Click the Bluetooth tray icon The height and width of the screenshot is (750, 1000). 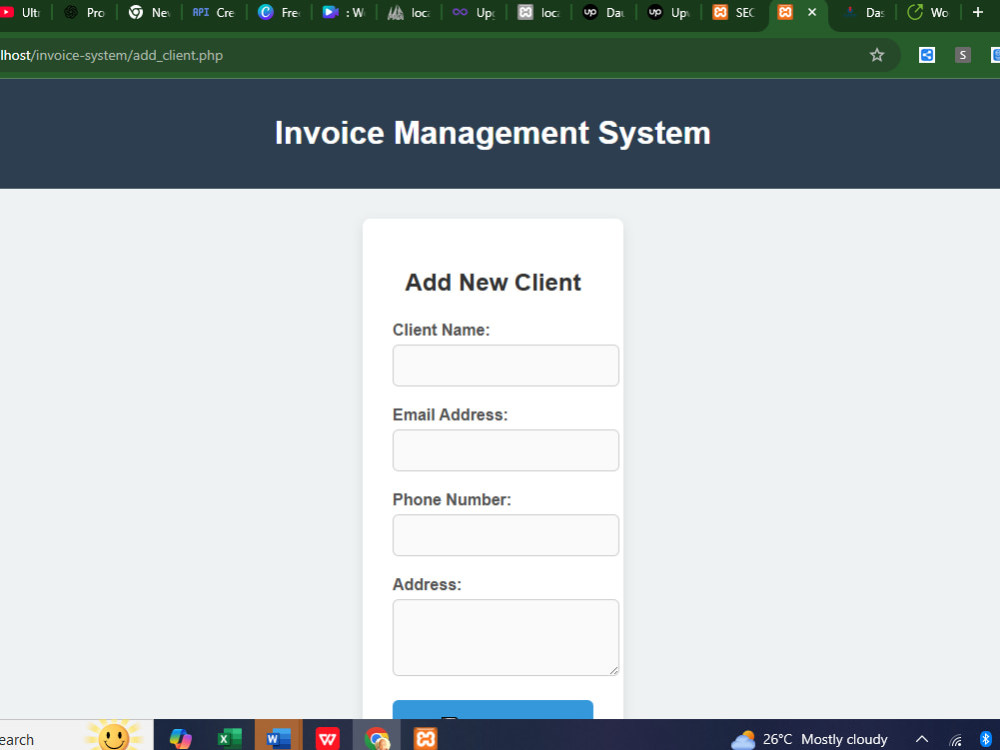pyautogui.click(x=985, y=739)
